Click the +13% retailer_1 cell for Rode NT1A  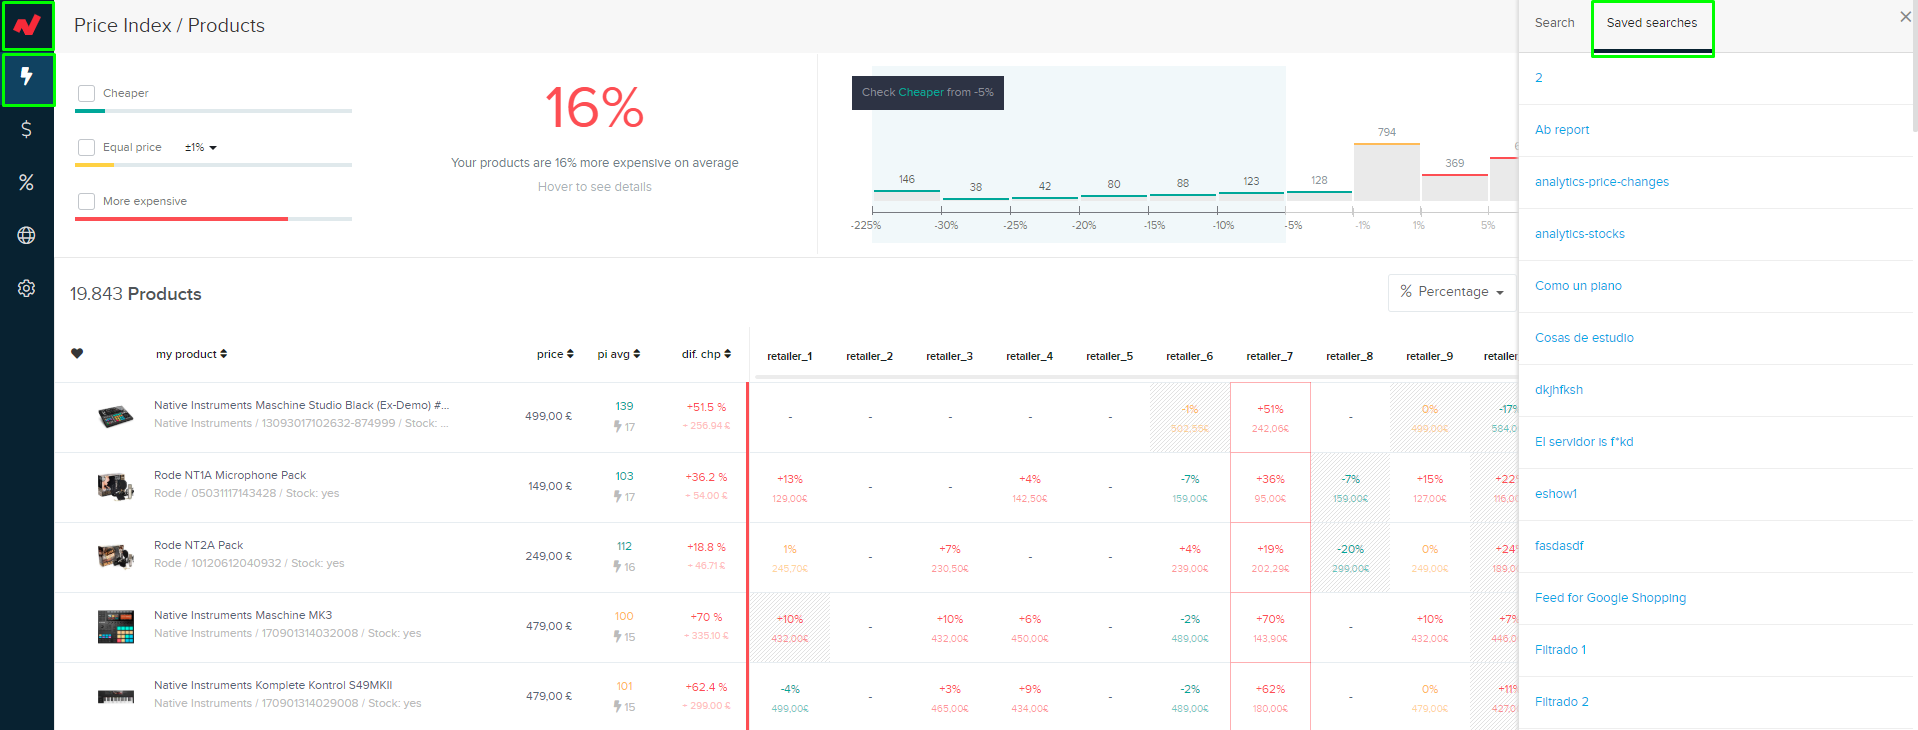pos(790,488)
